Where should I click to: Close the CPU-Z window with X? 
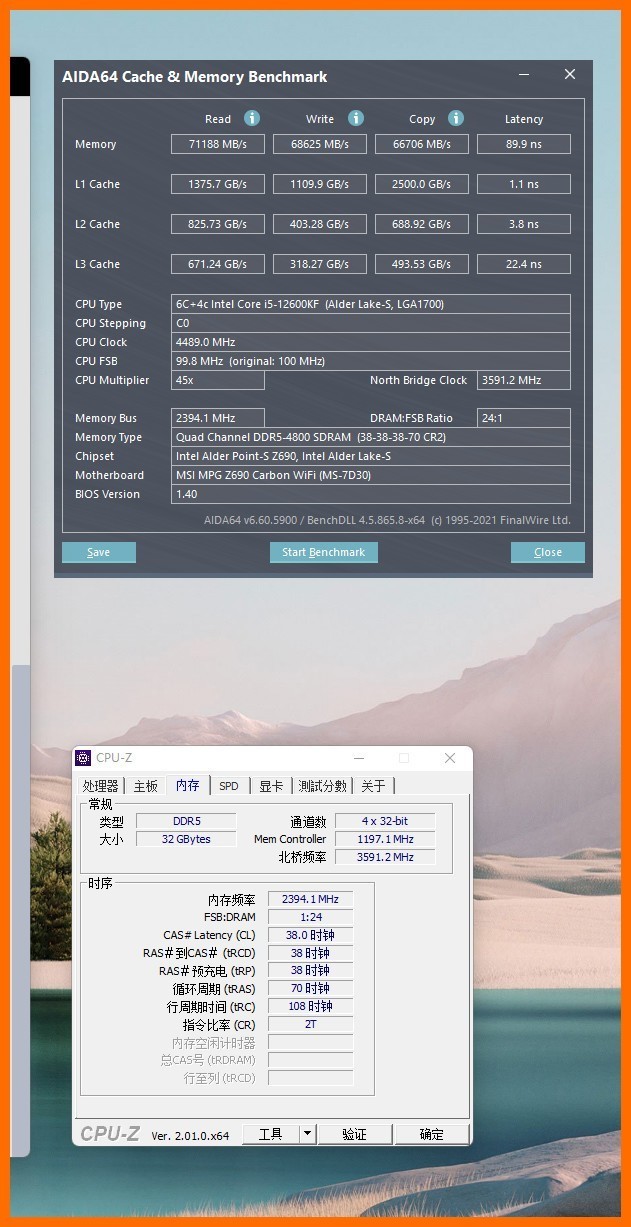450,758
